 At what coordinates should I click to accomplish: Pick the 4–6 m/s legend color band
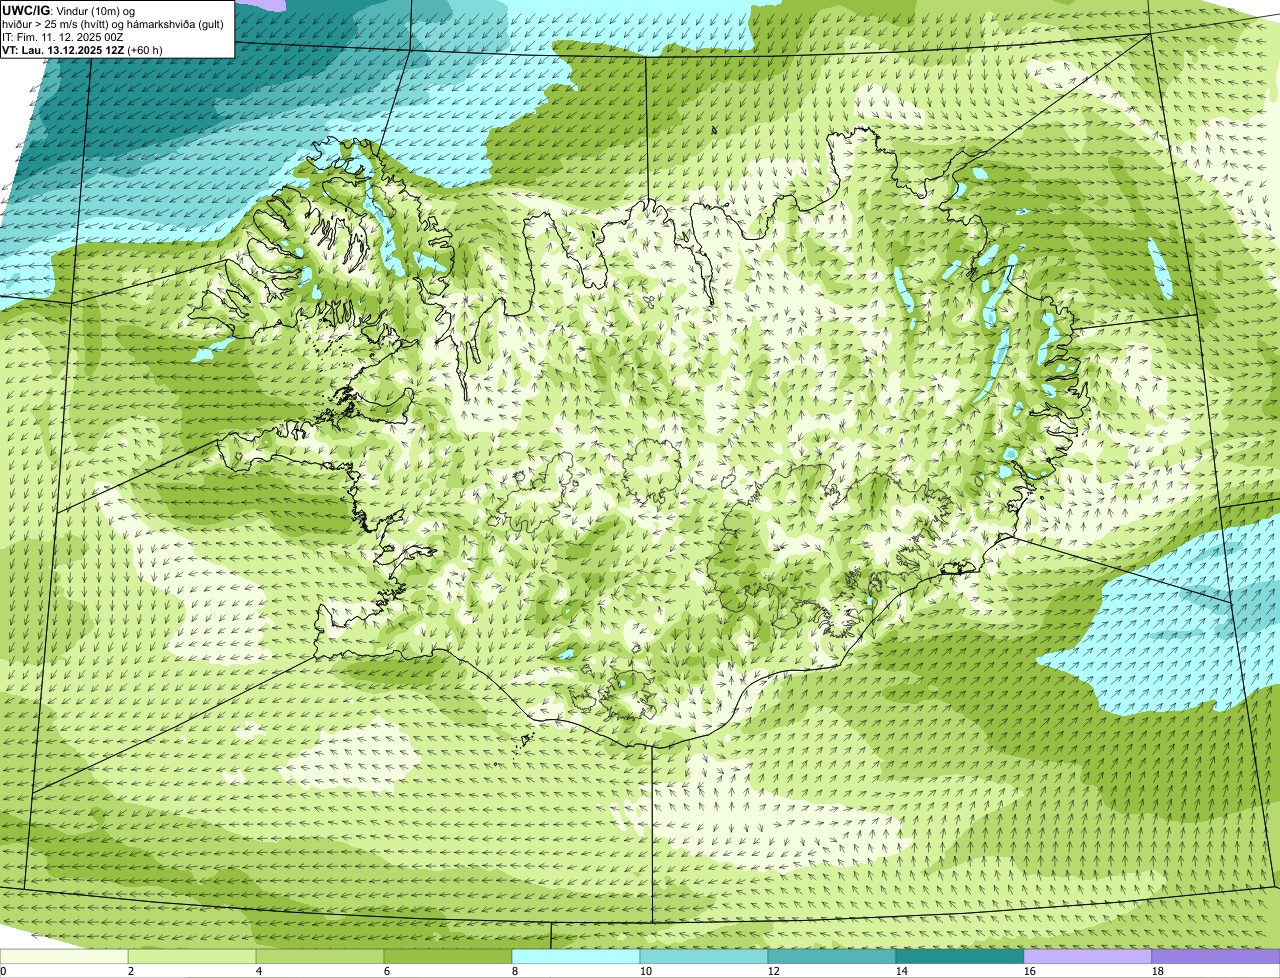click(320, 956)
